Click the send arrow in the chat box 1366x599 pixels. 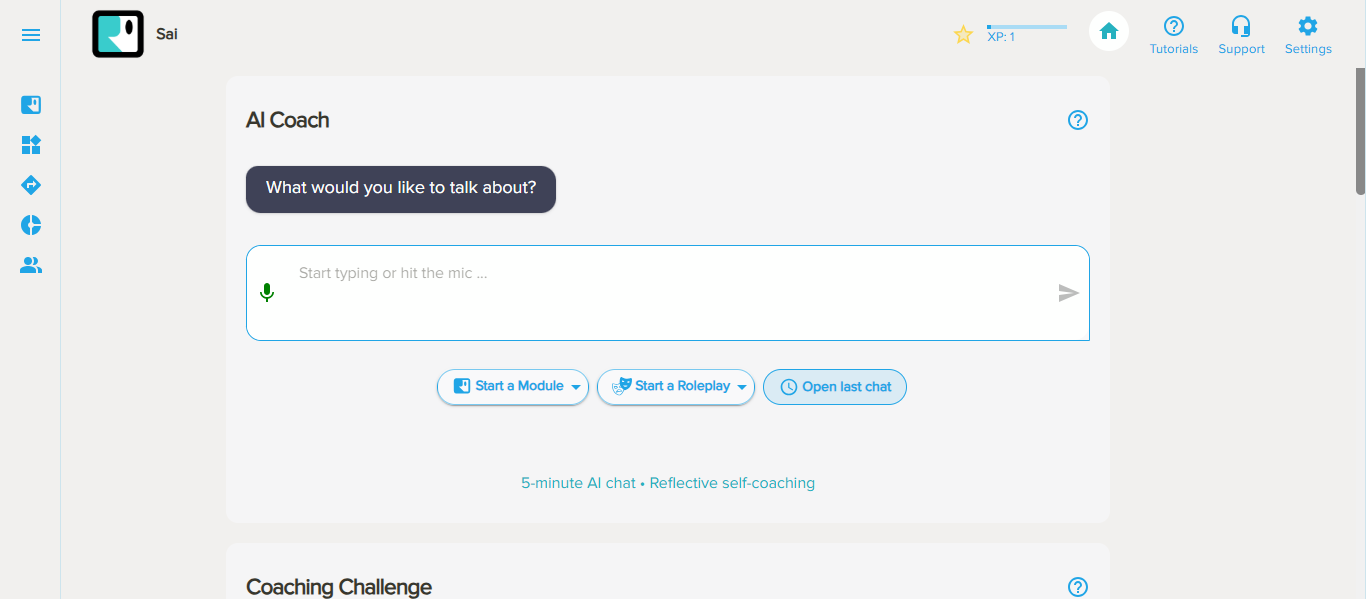[x=1068, y=293]
